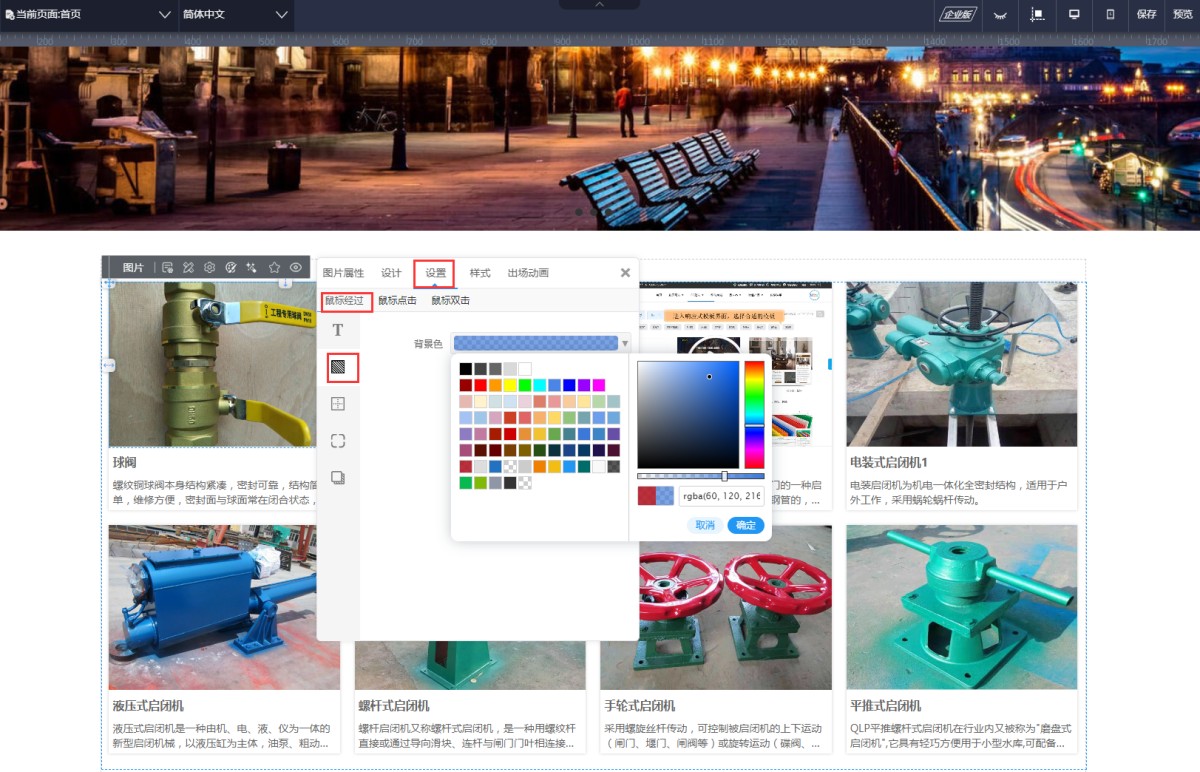
Task: Pick the white swatch in top palette row
Action: click(525, 369)
